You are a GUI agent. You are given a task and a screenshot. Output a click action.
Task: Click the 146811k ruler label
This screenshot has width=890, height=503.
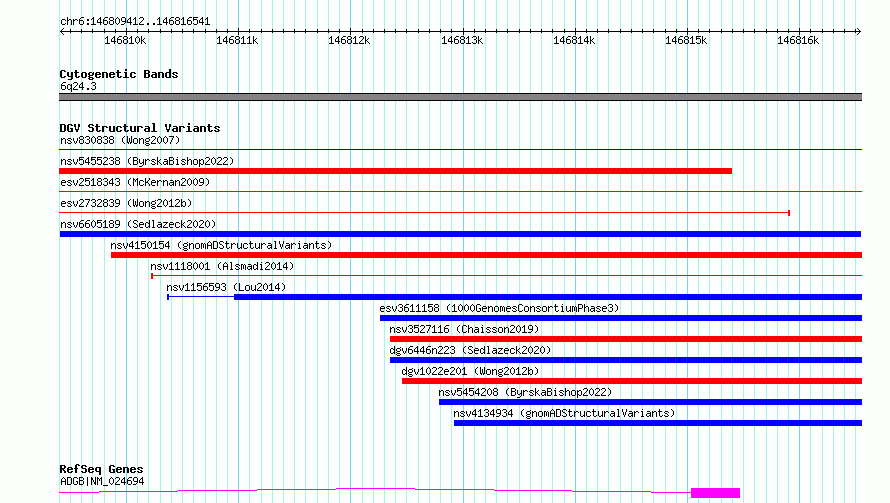point(237,40)
